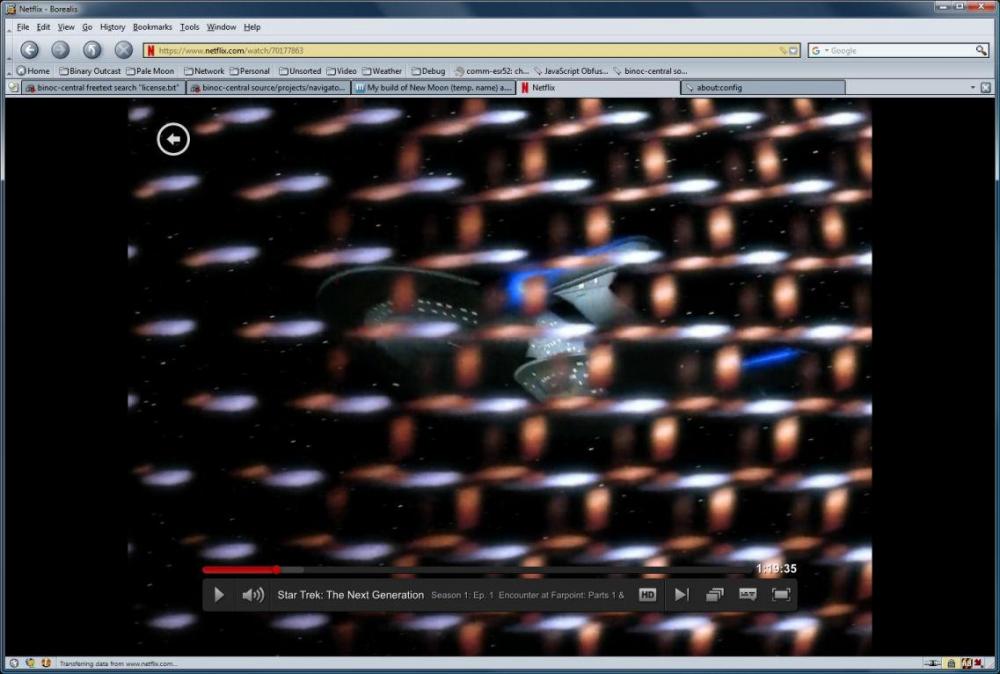This screenshot has height=674, width=1000.
Task: Switch to the about:config tab
Action: point(760,88)
